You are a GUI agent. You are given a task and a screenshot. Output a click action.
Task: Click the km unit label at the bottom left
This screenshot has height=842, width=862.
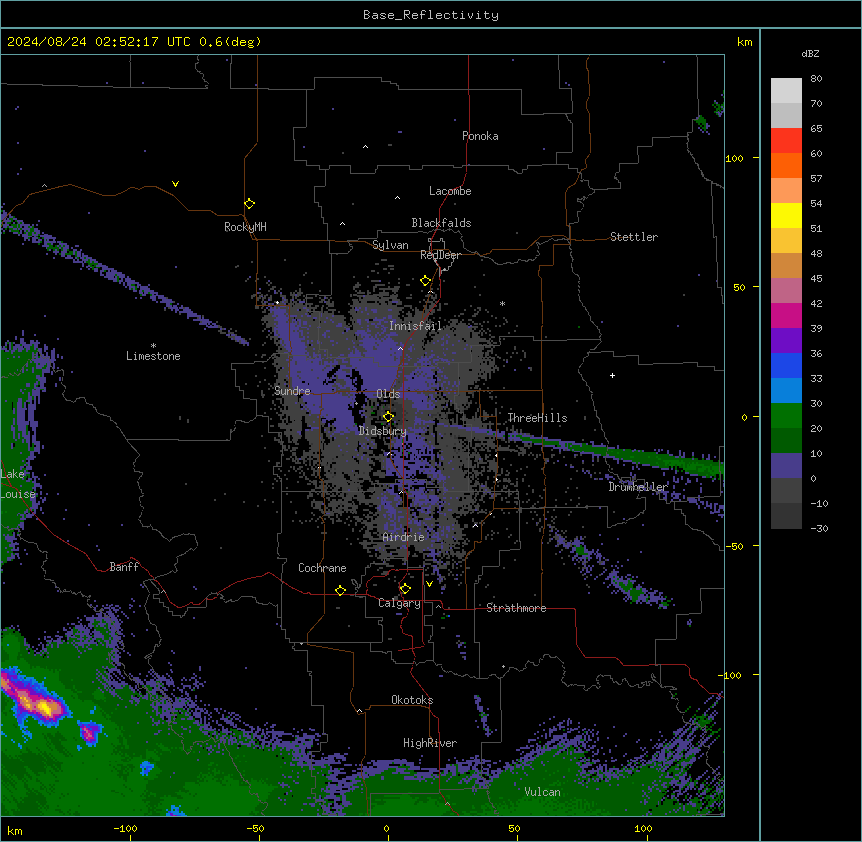click(x=15, y=830)
